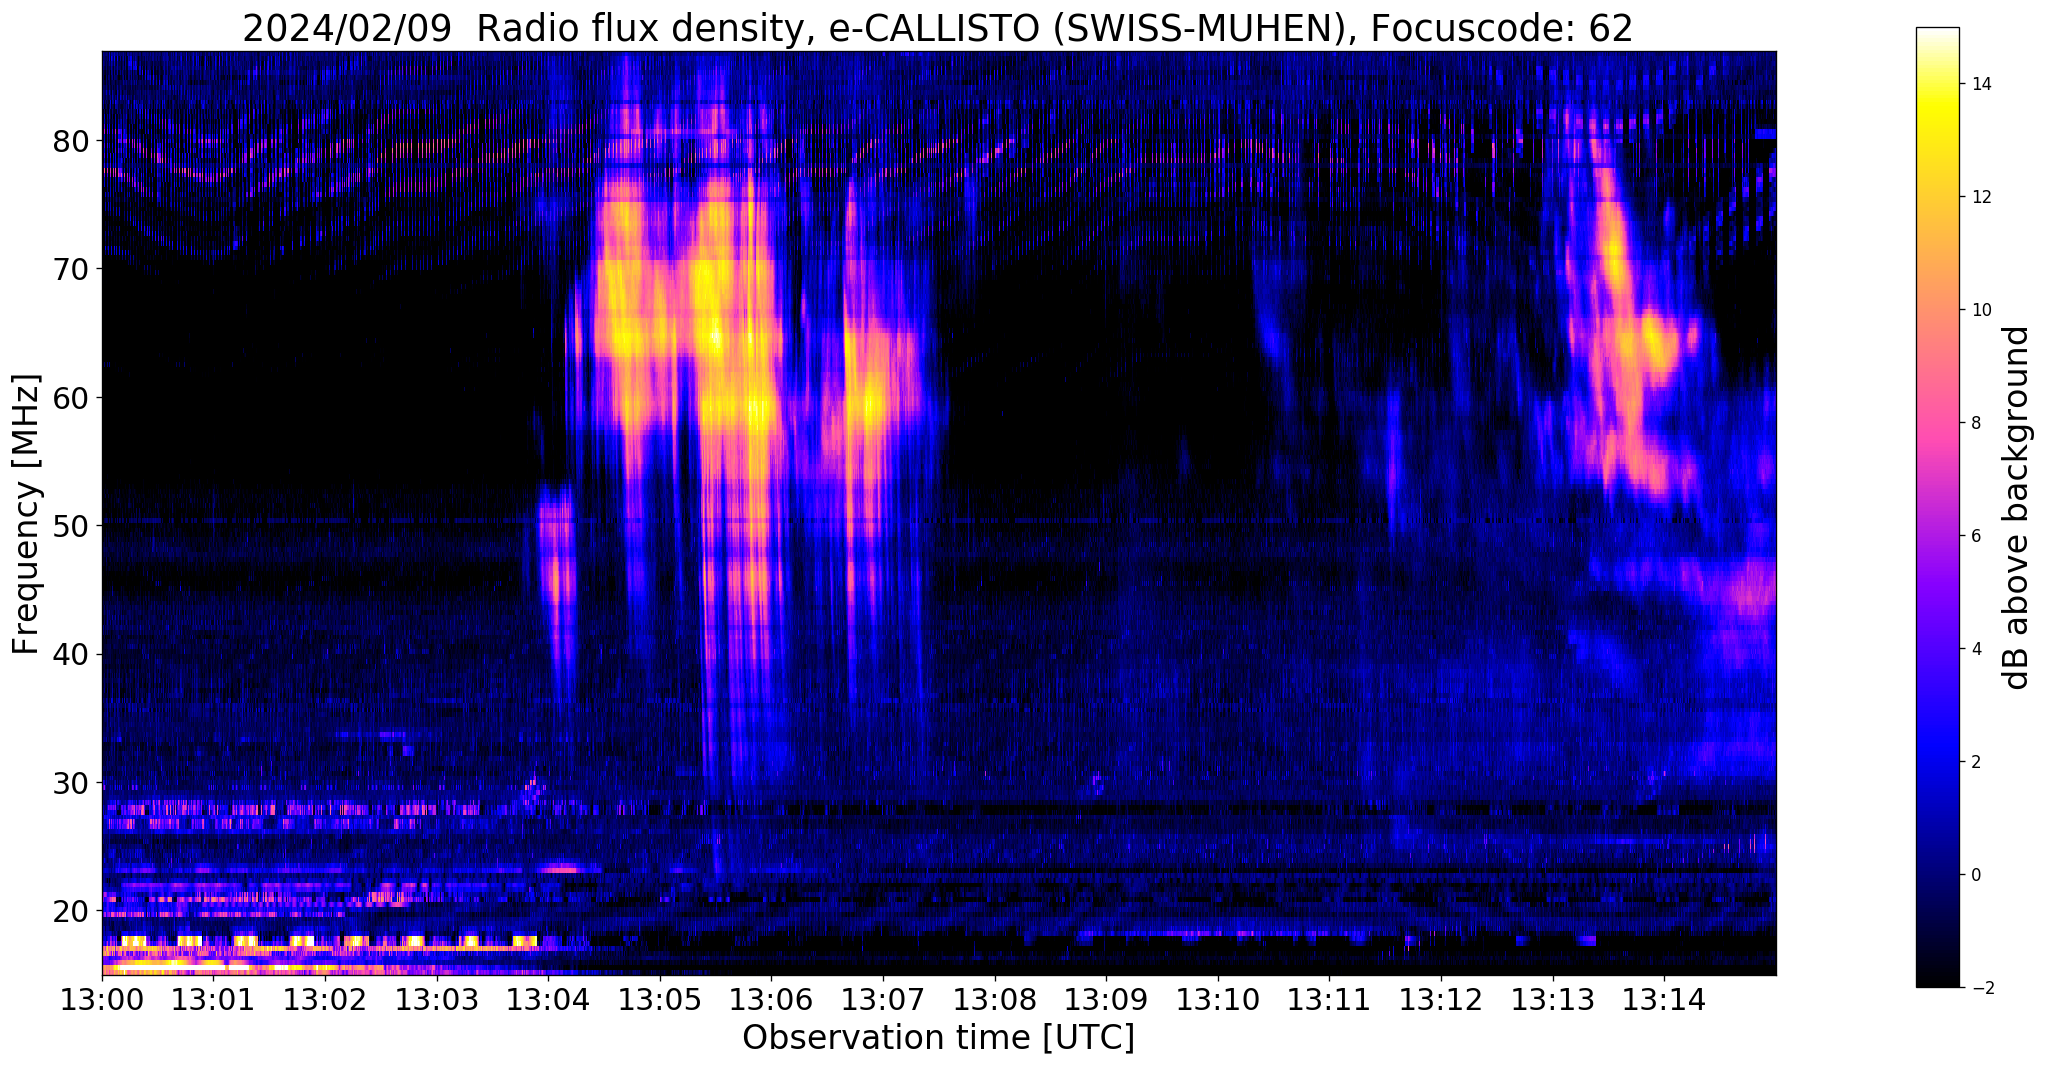This screenshot has width=2047, height=1067.
Task: Click the colorbar tick label 8
Action: pos(1975,423)
